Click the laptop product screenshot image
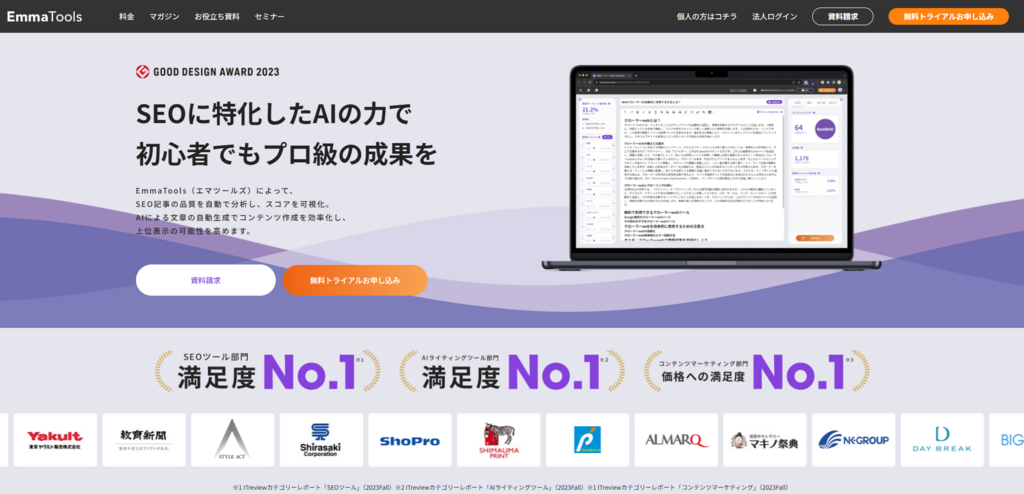The height and width of the screenshot is (494, 1024). pyautogui.click(x=711, y=167)
